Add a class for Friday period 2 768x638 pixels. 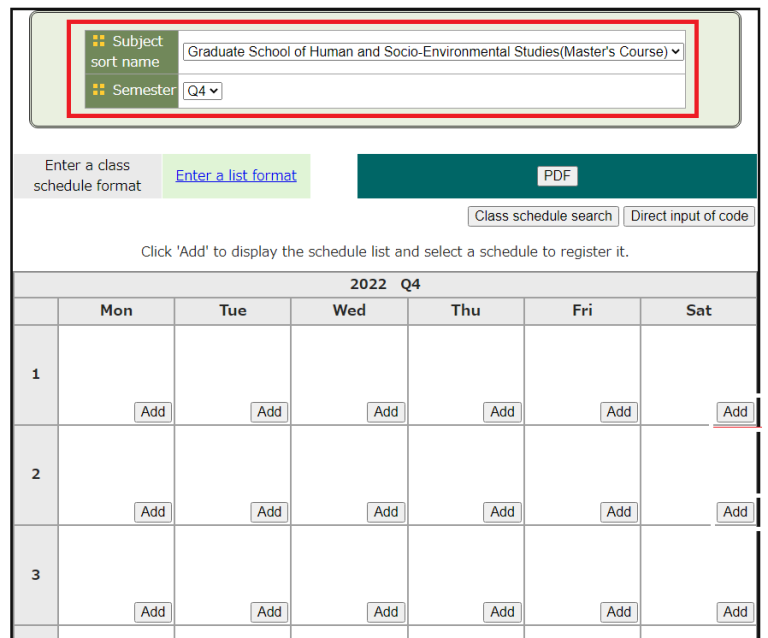click(x=619, y=512)
